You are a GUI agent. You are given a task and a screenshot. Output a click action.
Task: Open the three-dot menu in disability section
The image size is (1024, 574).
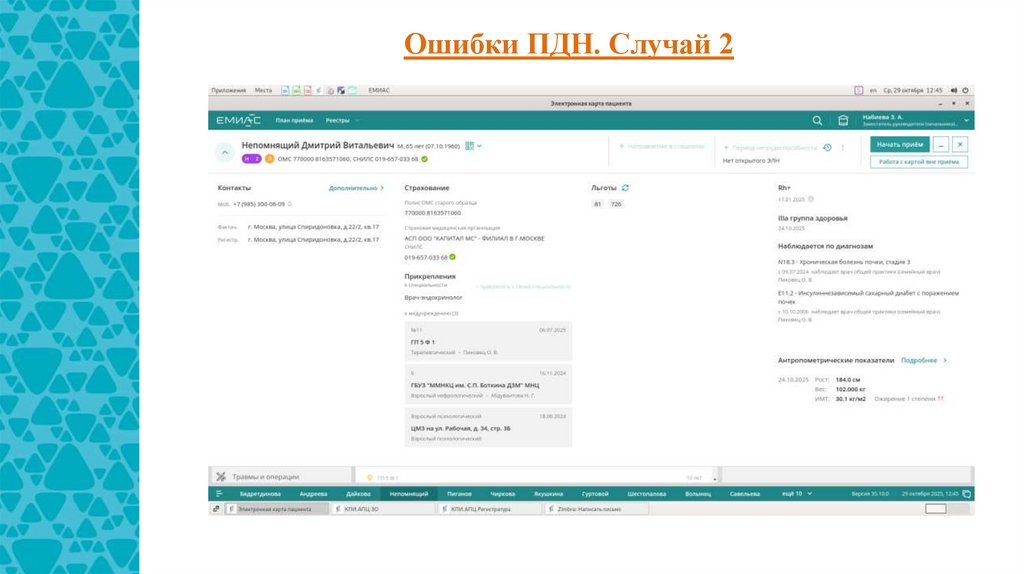pos(842,148)
